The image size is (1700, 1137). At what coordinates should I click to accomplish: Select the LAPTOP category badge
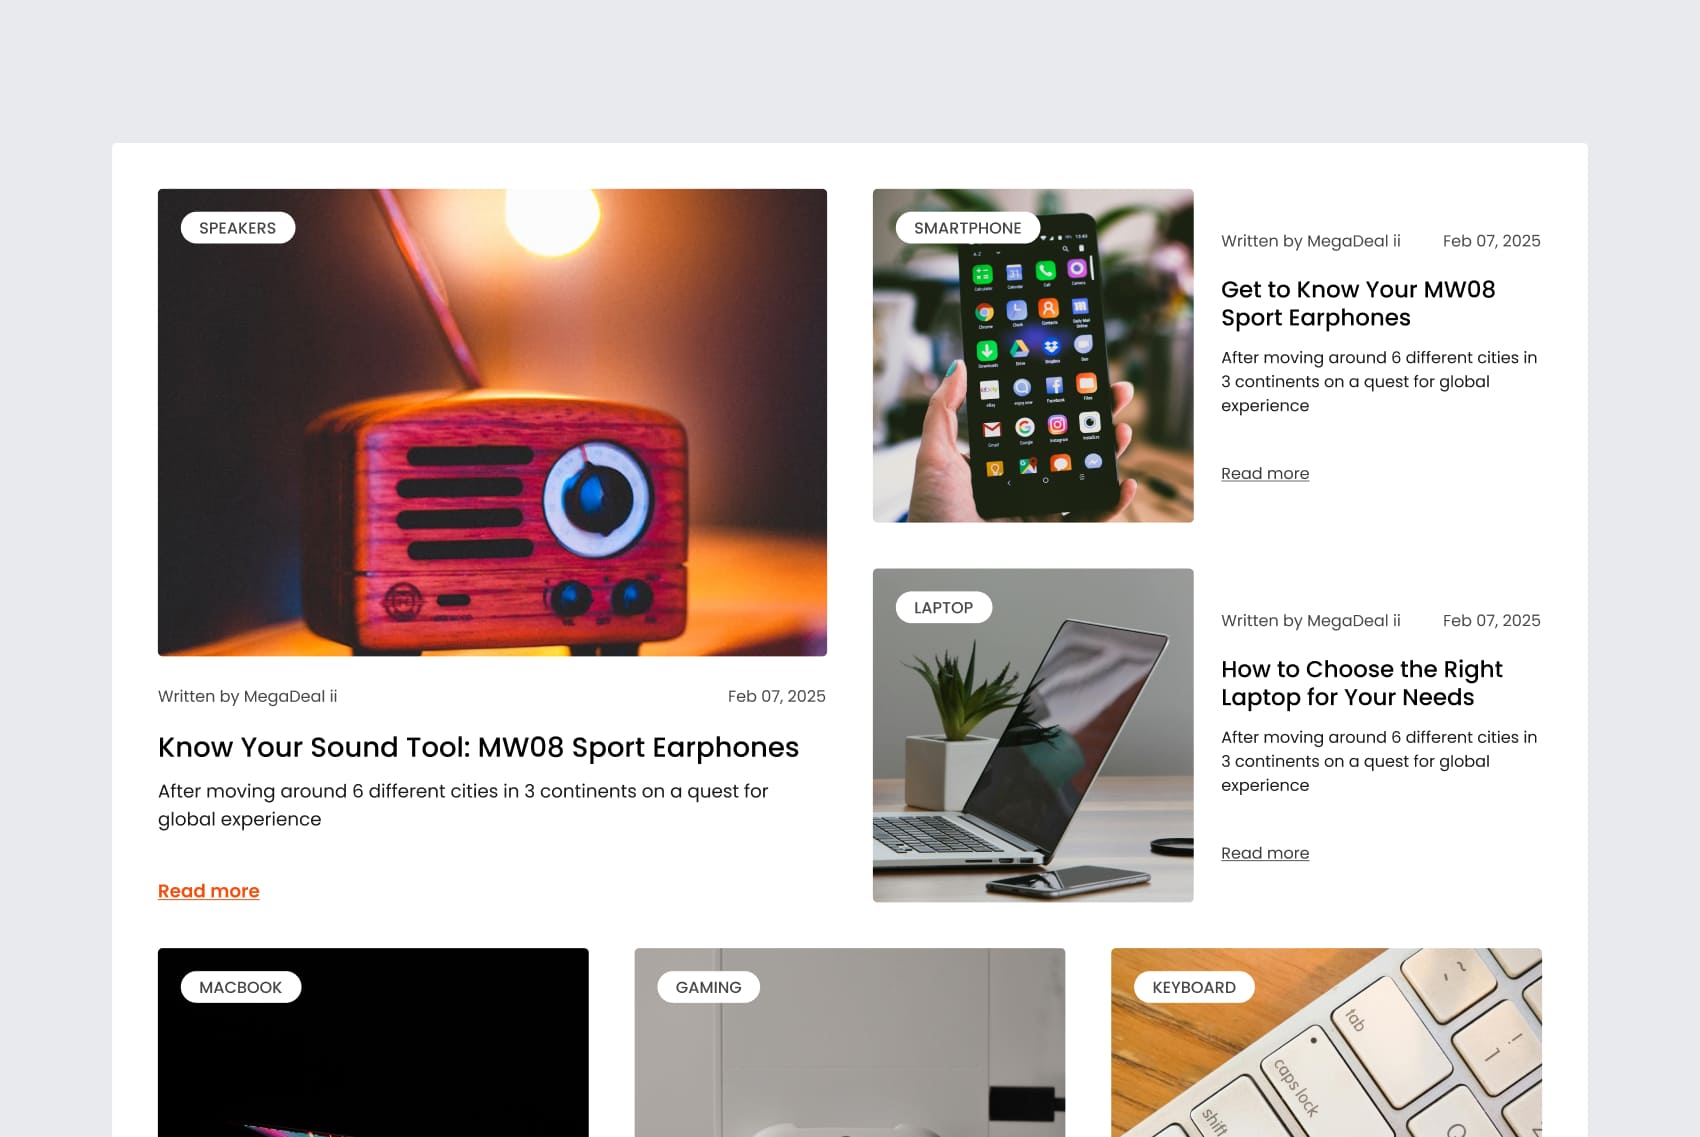point(944,608)
